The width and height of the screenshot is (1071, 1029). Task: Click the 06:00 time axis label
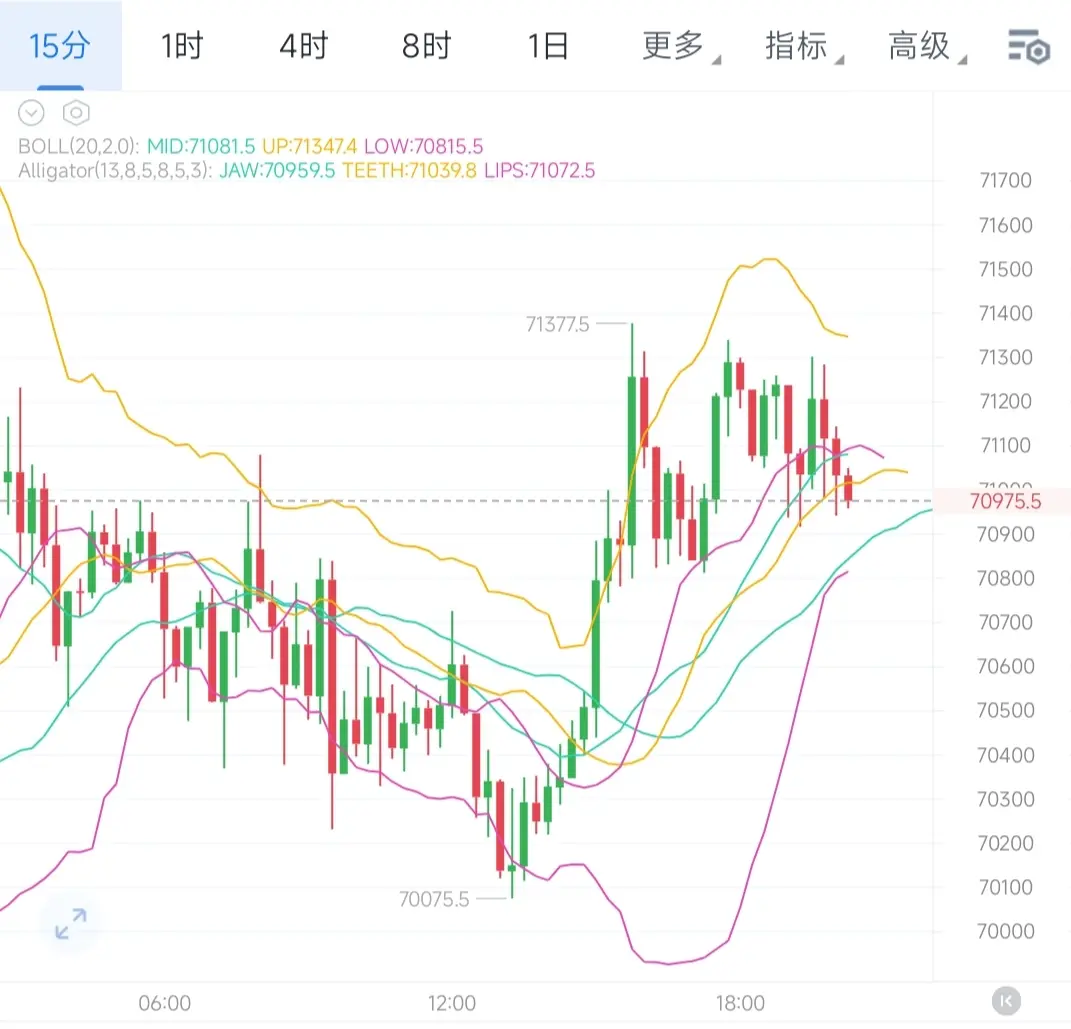tap(165, 1003)
